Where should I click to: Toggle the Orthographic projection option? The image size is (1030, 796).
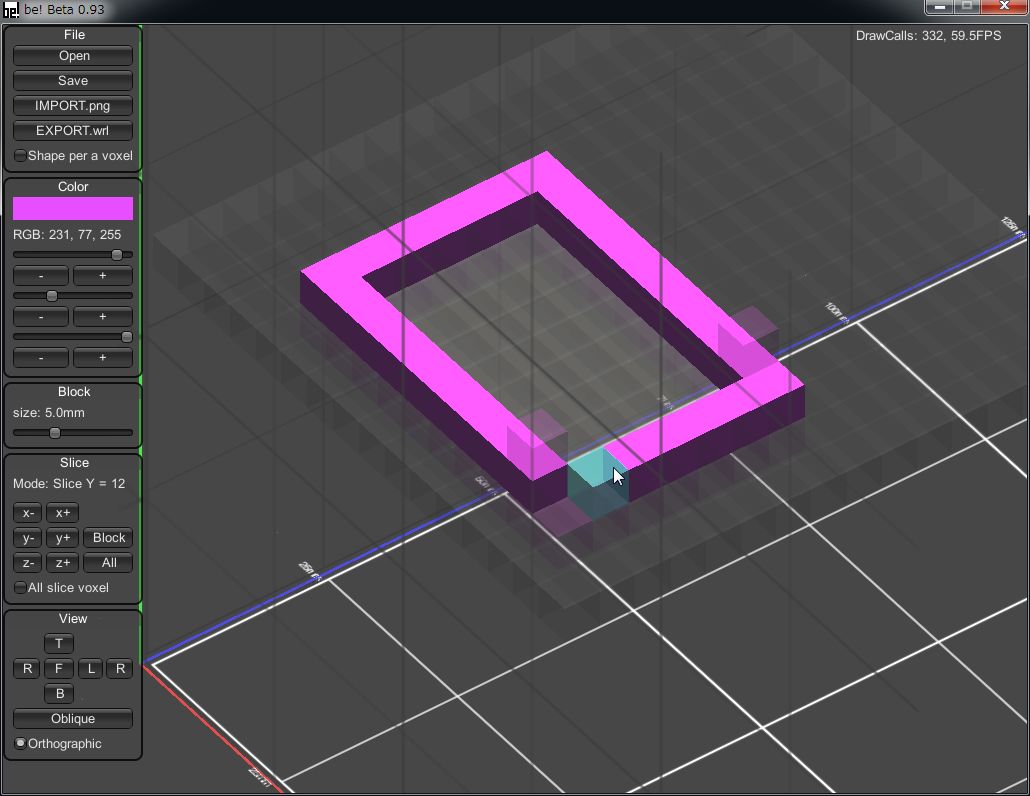coord(21,744)
